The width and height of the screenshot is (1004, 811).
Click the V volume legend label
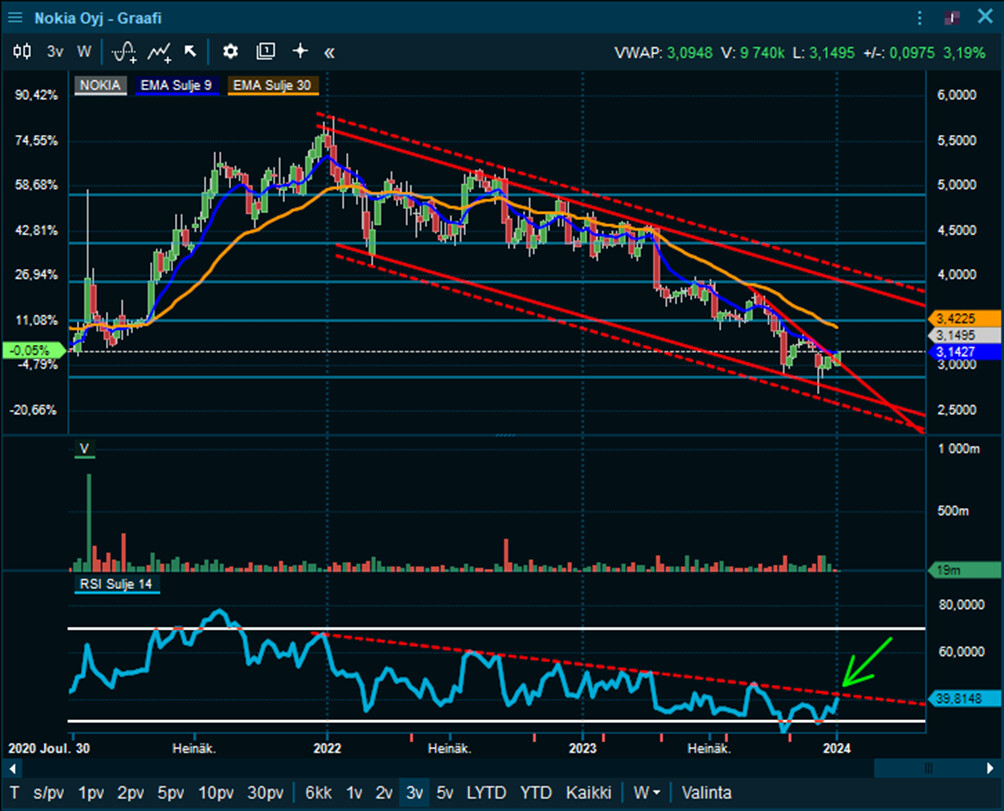click(84, 449)
